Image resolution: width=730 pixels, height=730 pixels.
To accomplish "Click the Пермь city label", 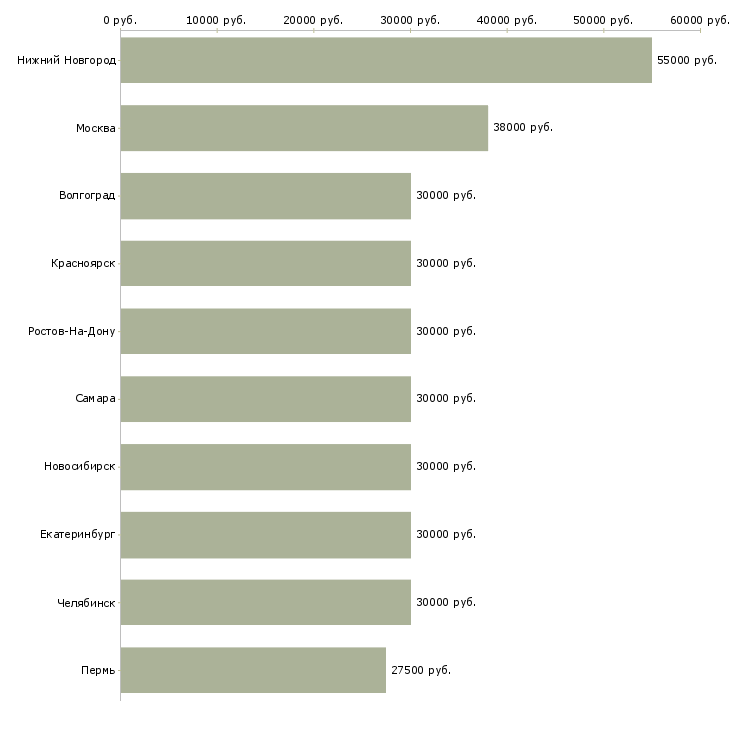I will pos(98,670).
